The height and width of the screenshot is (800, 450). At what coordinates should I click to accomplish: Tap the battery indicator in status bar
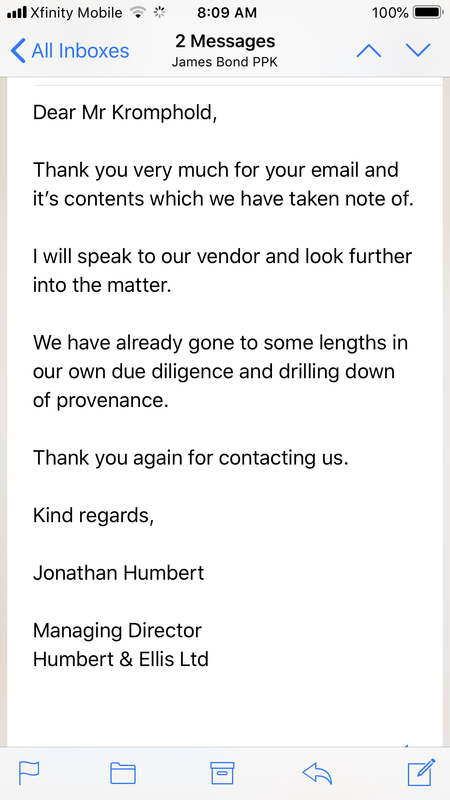pos(428,12)
